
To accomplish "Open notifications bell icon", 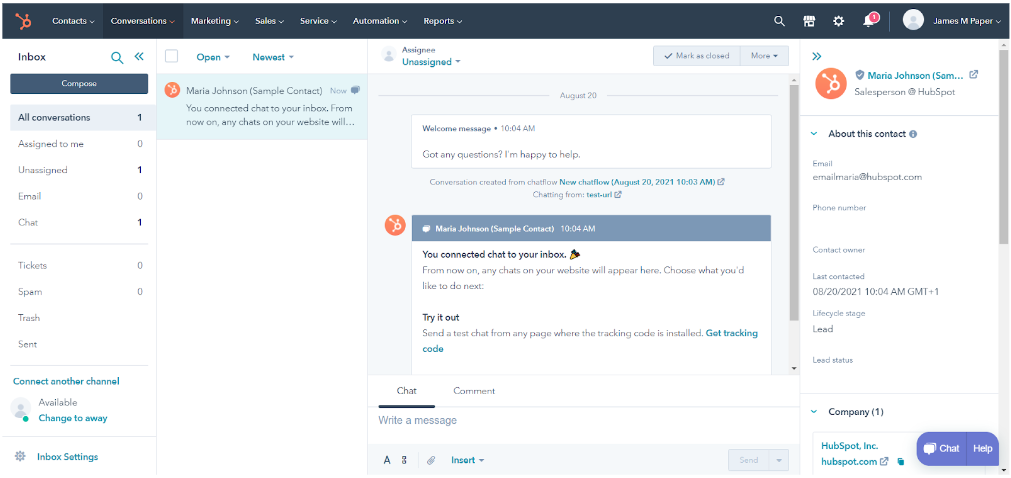I will [868, 21].
